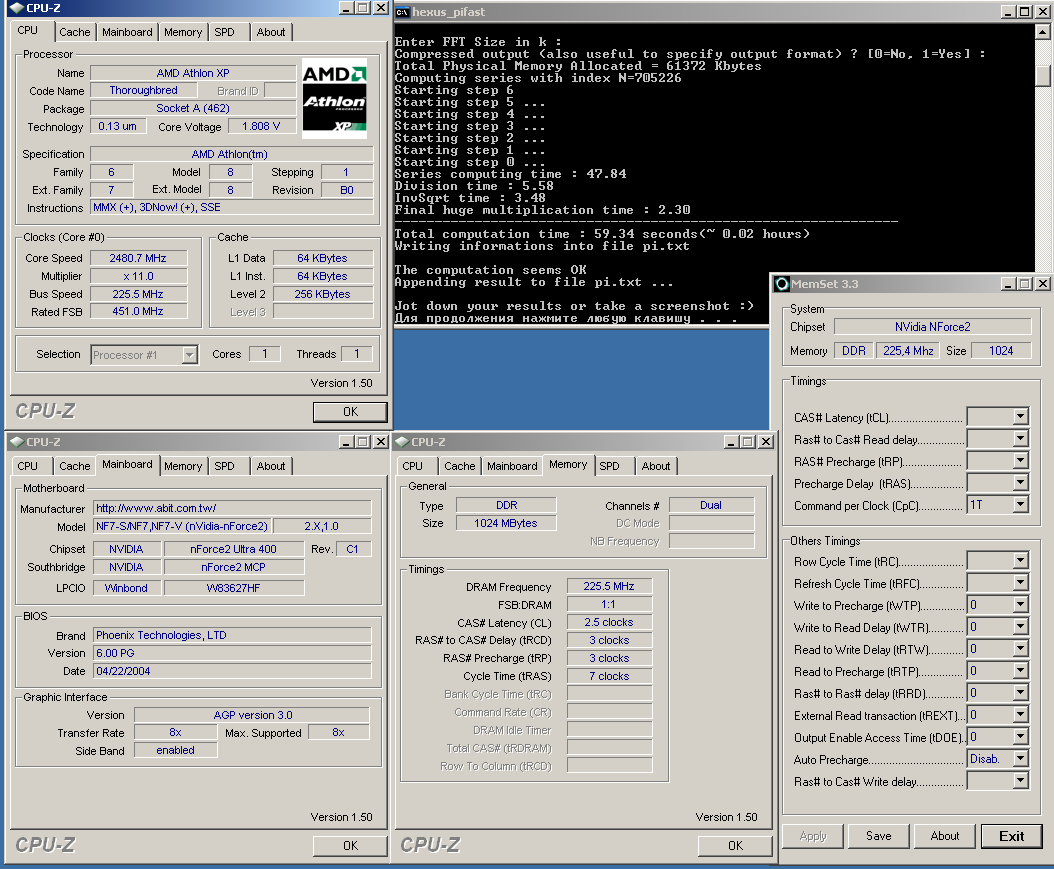Open Ras# to Ras# delay (tRRD) dropdown
The height and width of the screenshot is (869, 1054).
(x=1020, y=693)
